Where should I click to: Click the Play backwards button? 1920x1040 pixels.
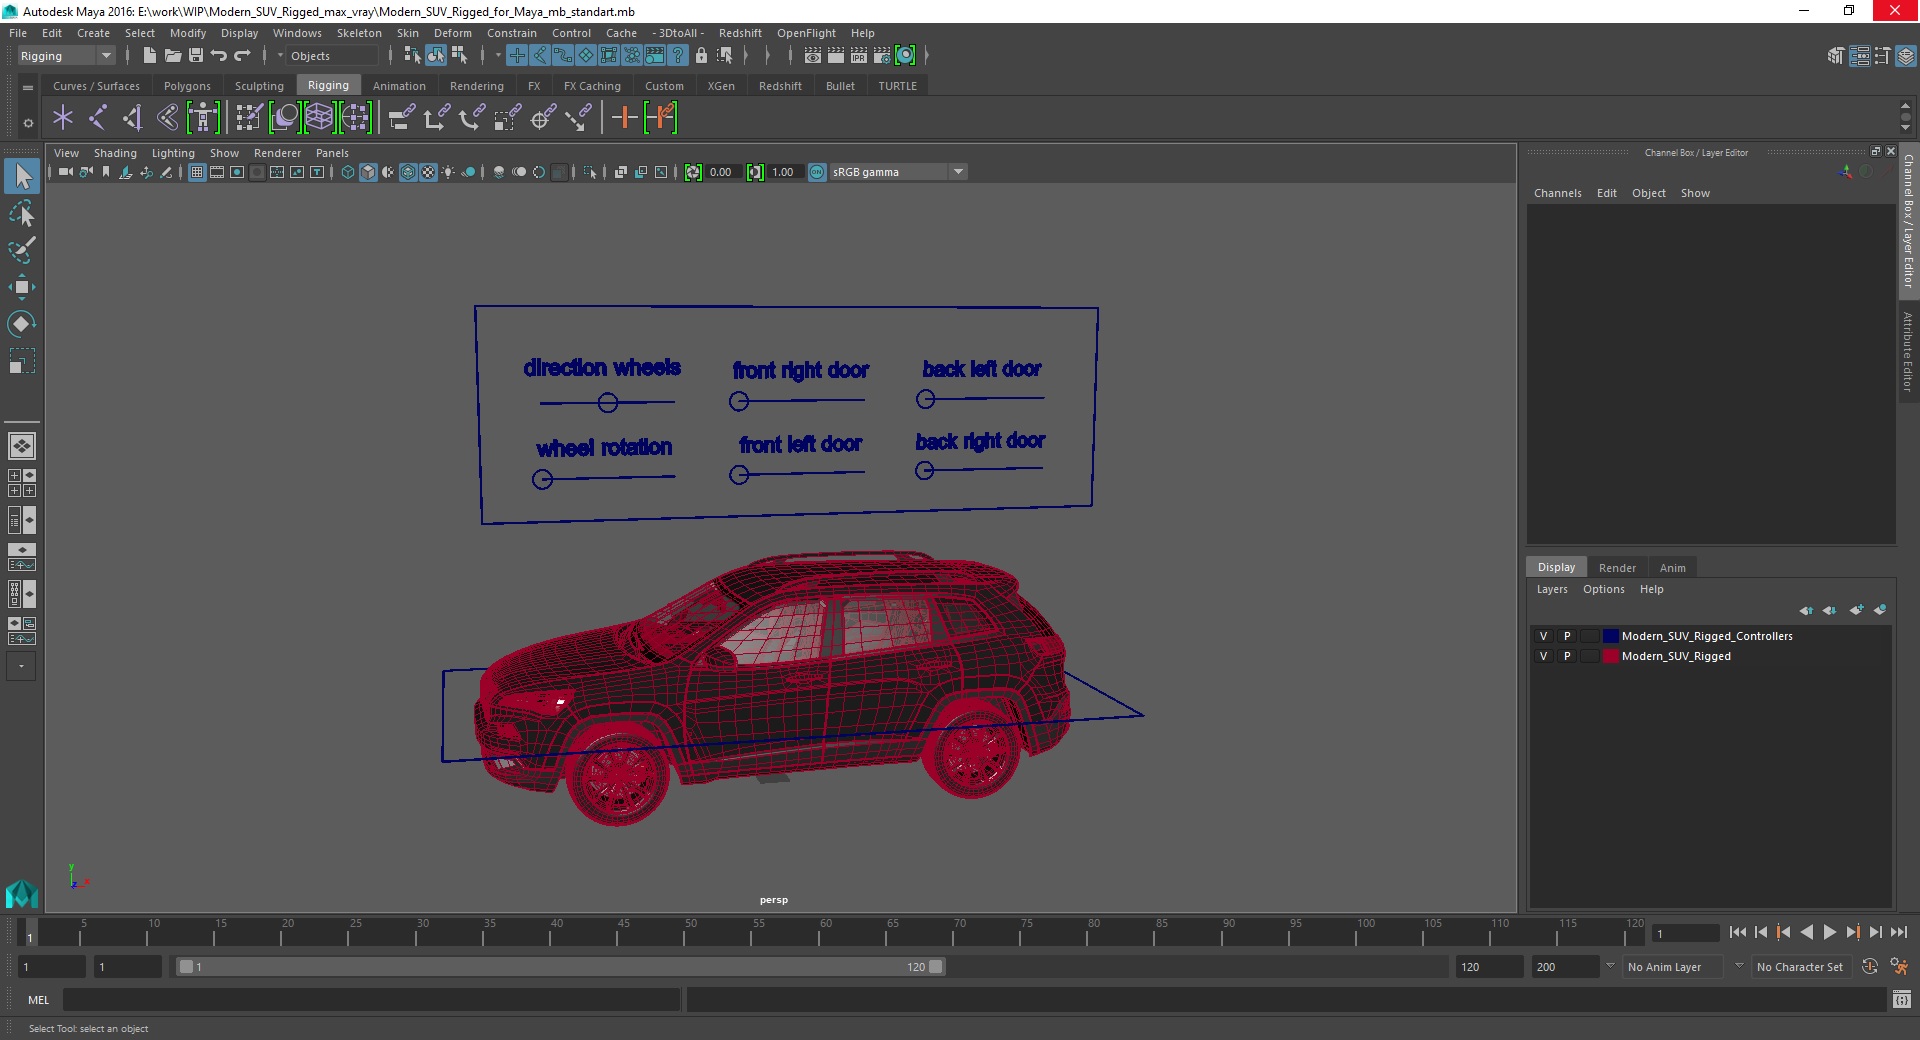click(x=1806, y=932)
